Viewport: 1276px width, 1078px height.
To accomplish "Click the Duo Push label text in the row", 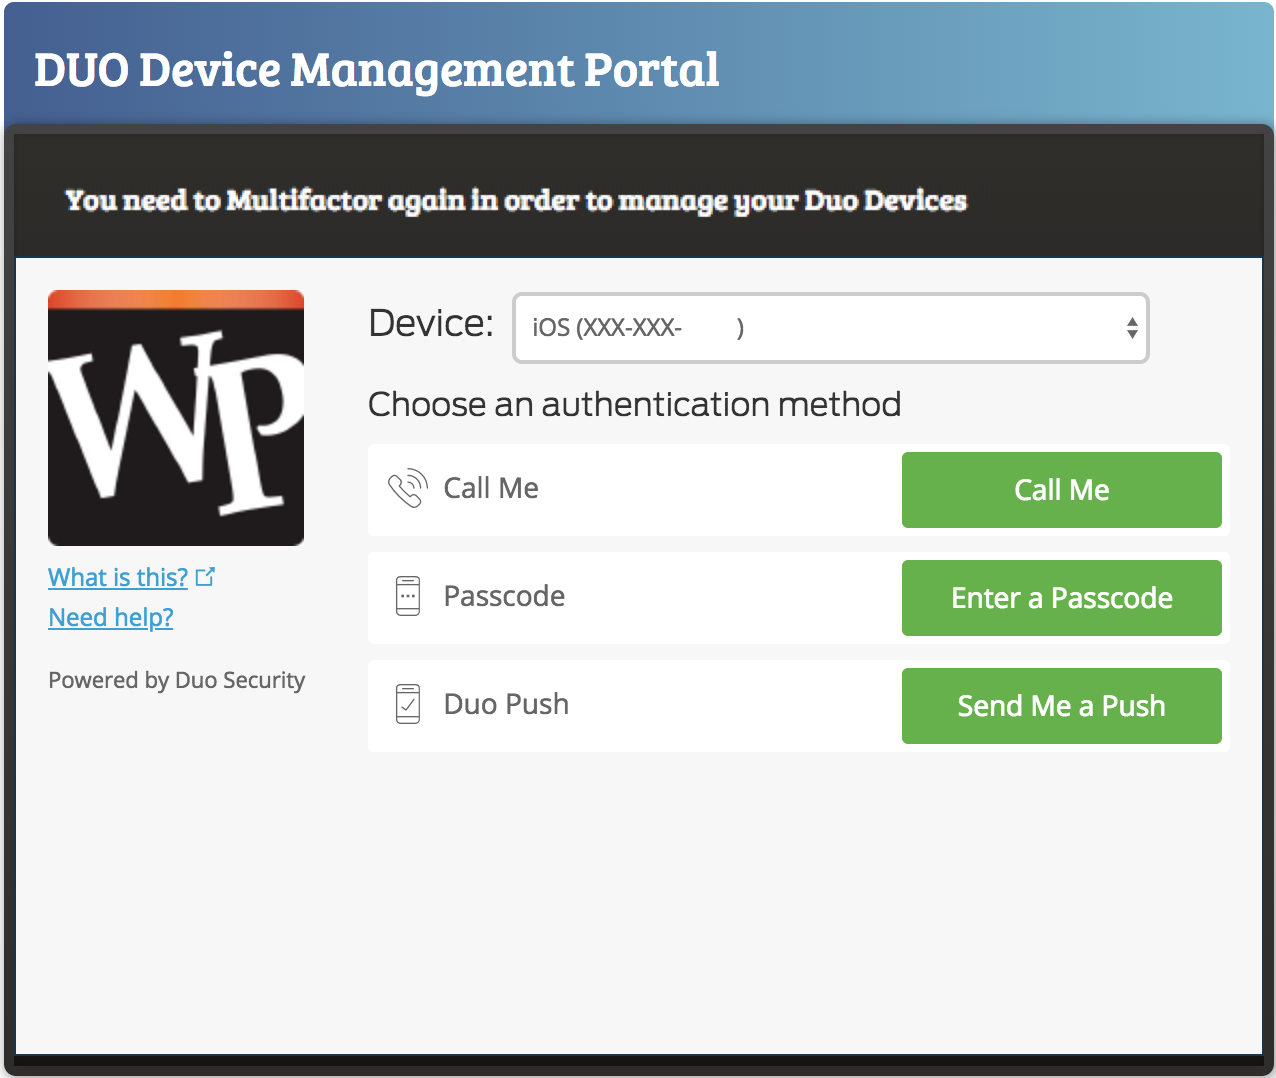I will click(506, 704).
